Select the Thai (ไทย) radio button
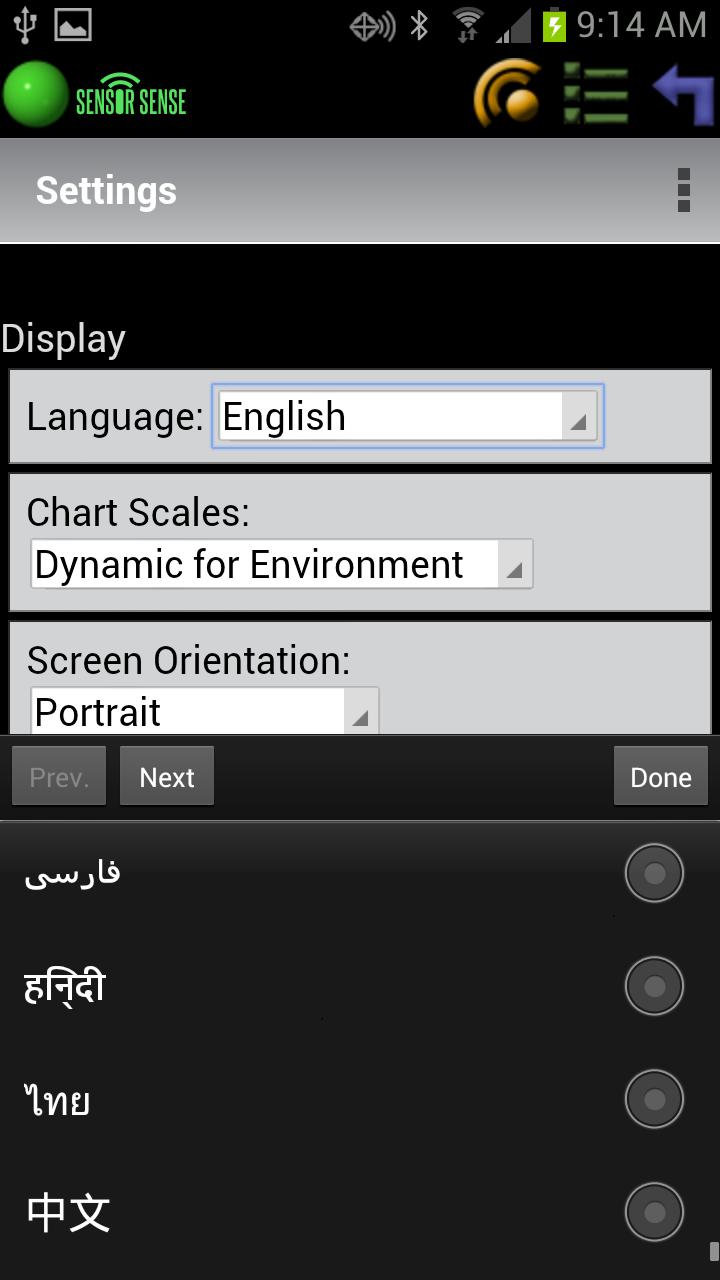Viewport: 720px width, 1280px height. pyautogui.click(x=654, y=1099)
